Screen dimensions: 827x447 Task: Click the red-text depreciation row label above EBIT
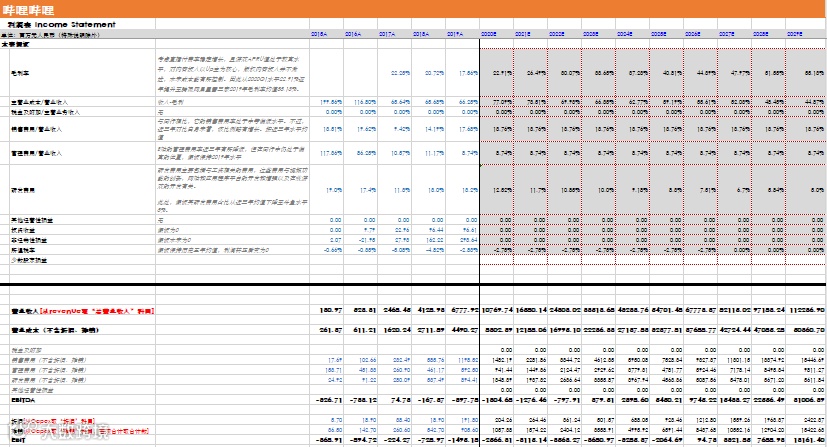pos(53,421)
